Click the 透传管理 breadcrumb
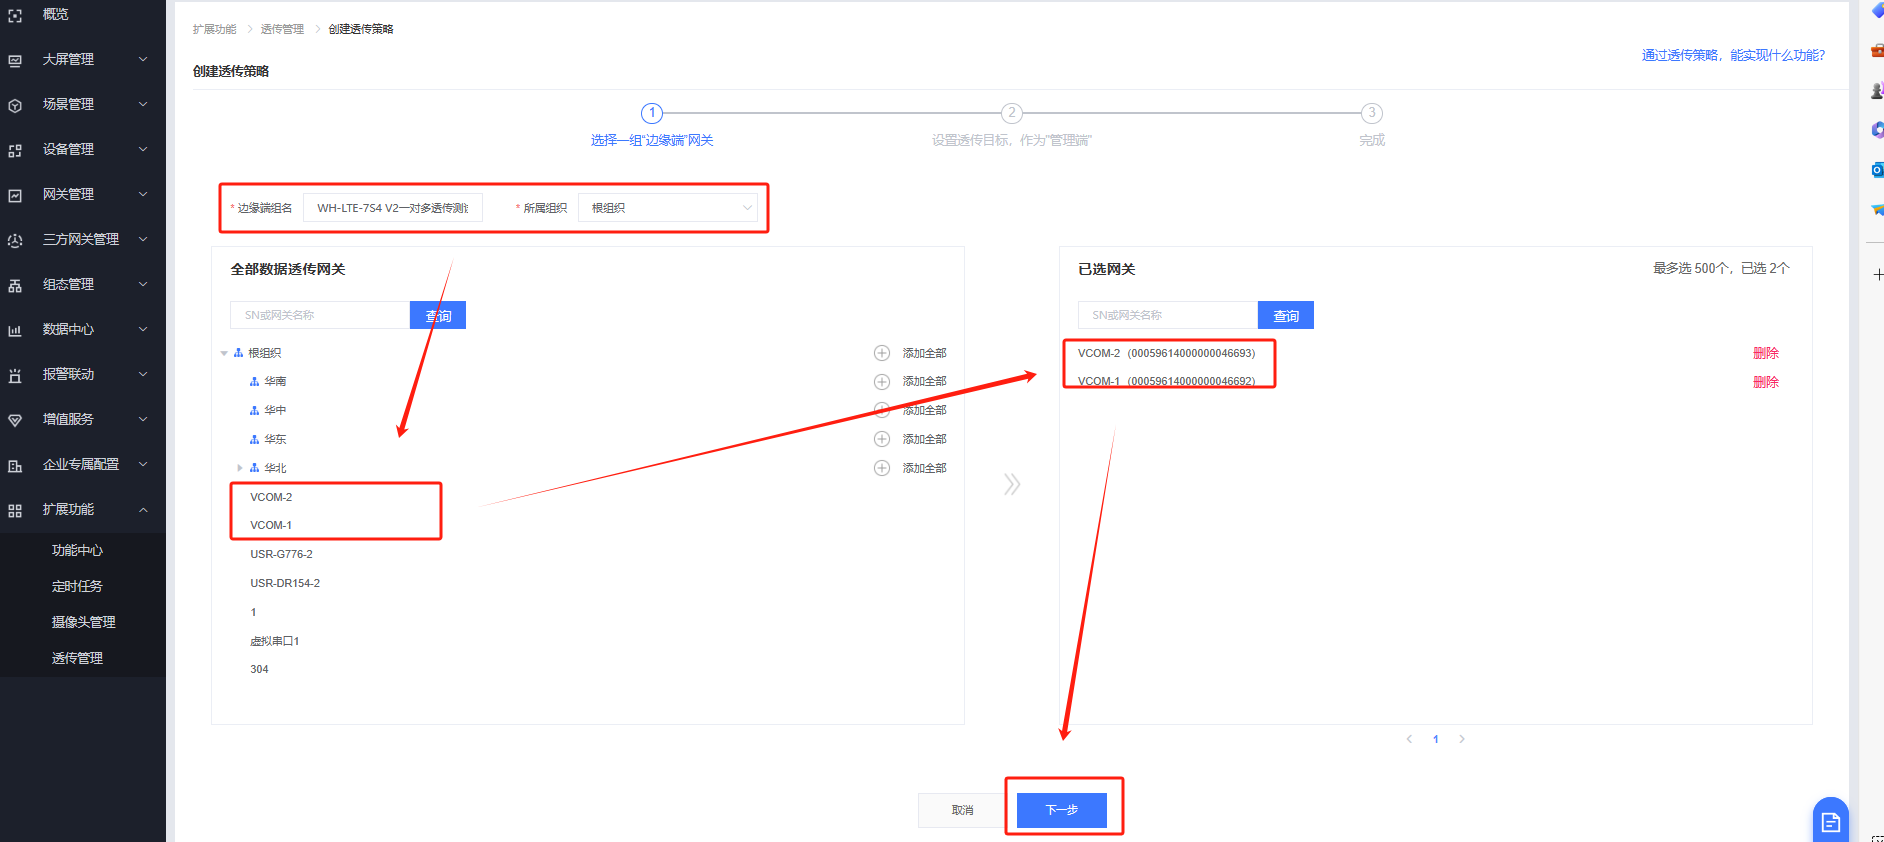 click(x=282, y=29)
